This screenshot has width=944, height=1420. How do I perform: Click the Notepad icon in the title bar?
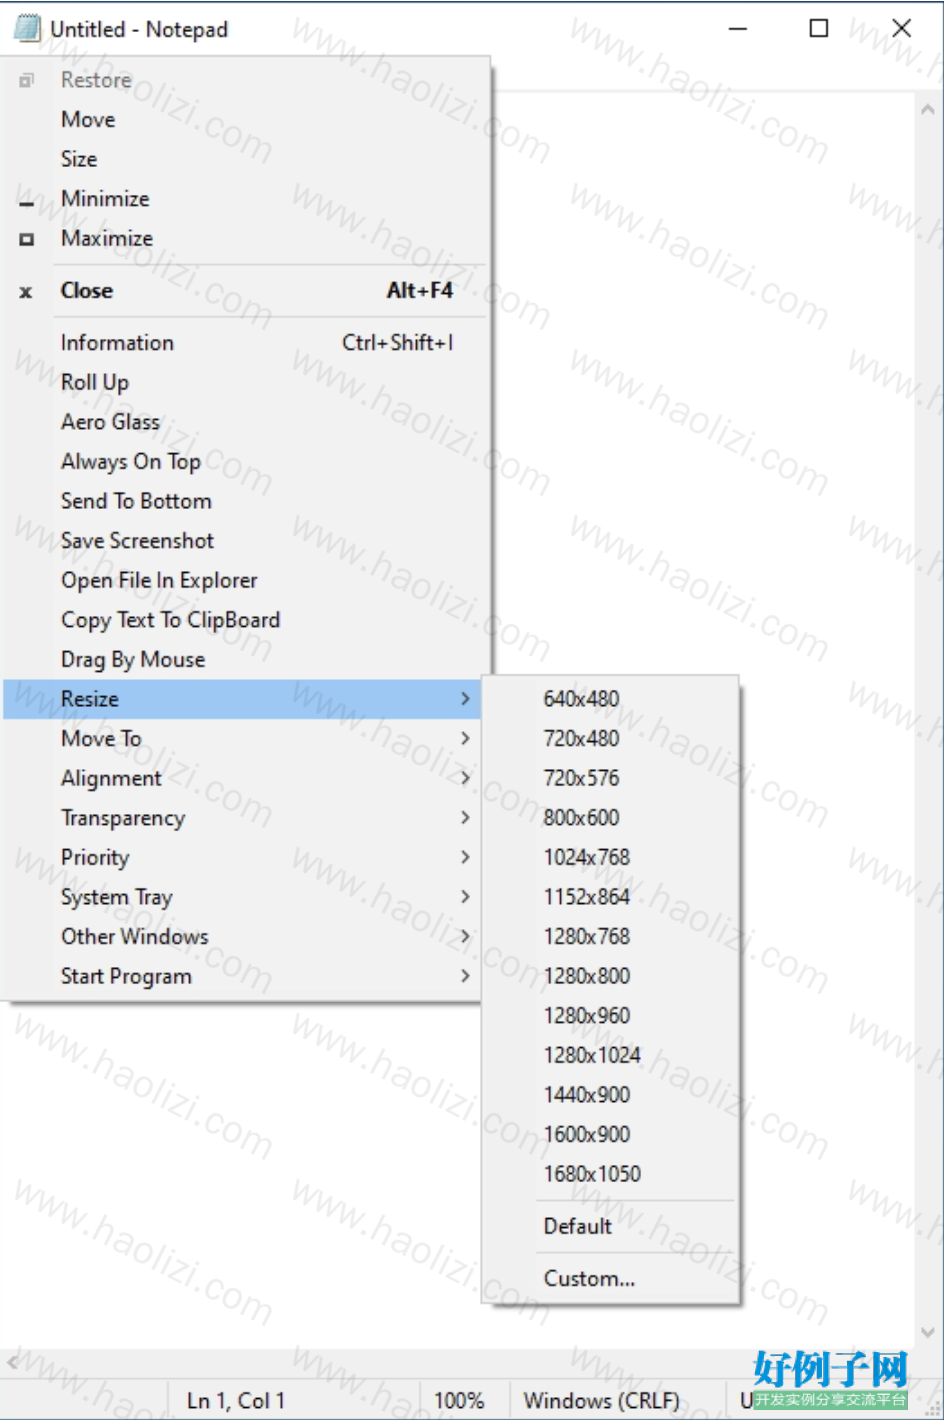[x=27, y=29]
